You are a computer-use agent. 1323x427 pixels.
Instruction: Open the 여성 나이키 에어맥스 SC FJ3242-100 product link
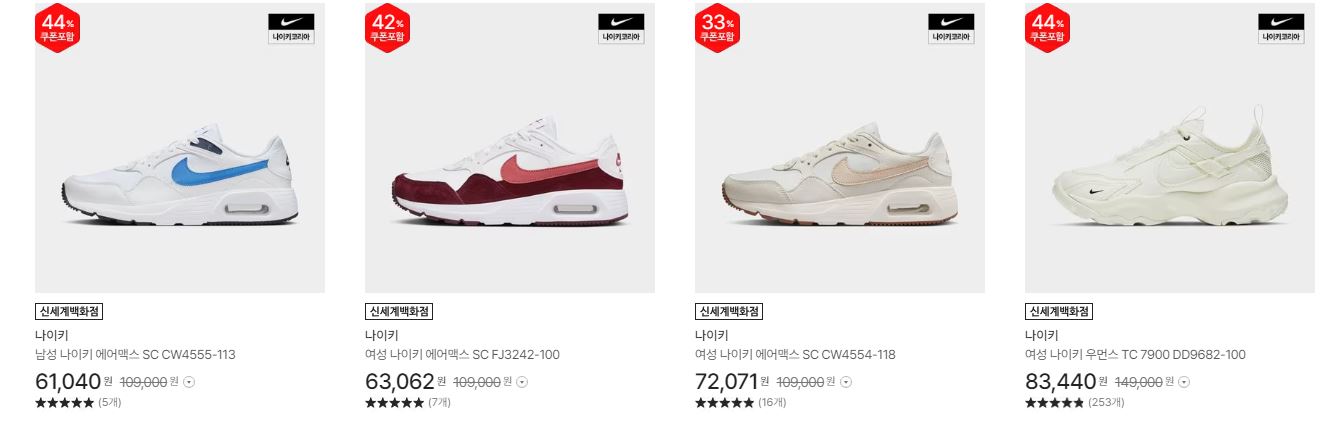[x=462, y=355]
